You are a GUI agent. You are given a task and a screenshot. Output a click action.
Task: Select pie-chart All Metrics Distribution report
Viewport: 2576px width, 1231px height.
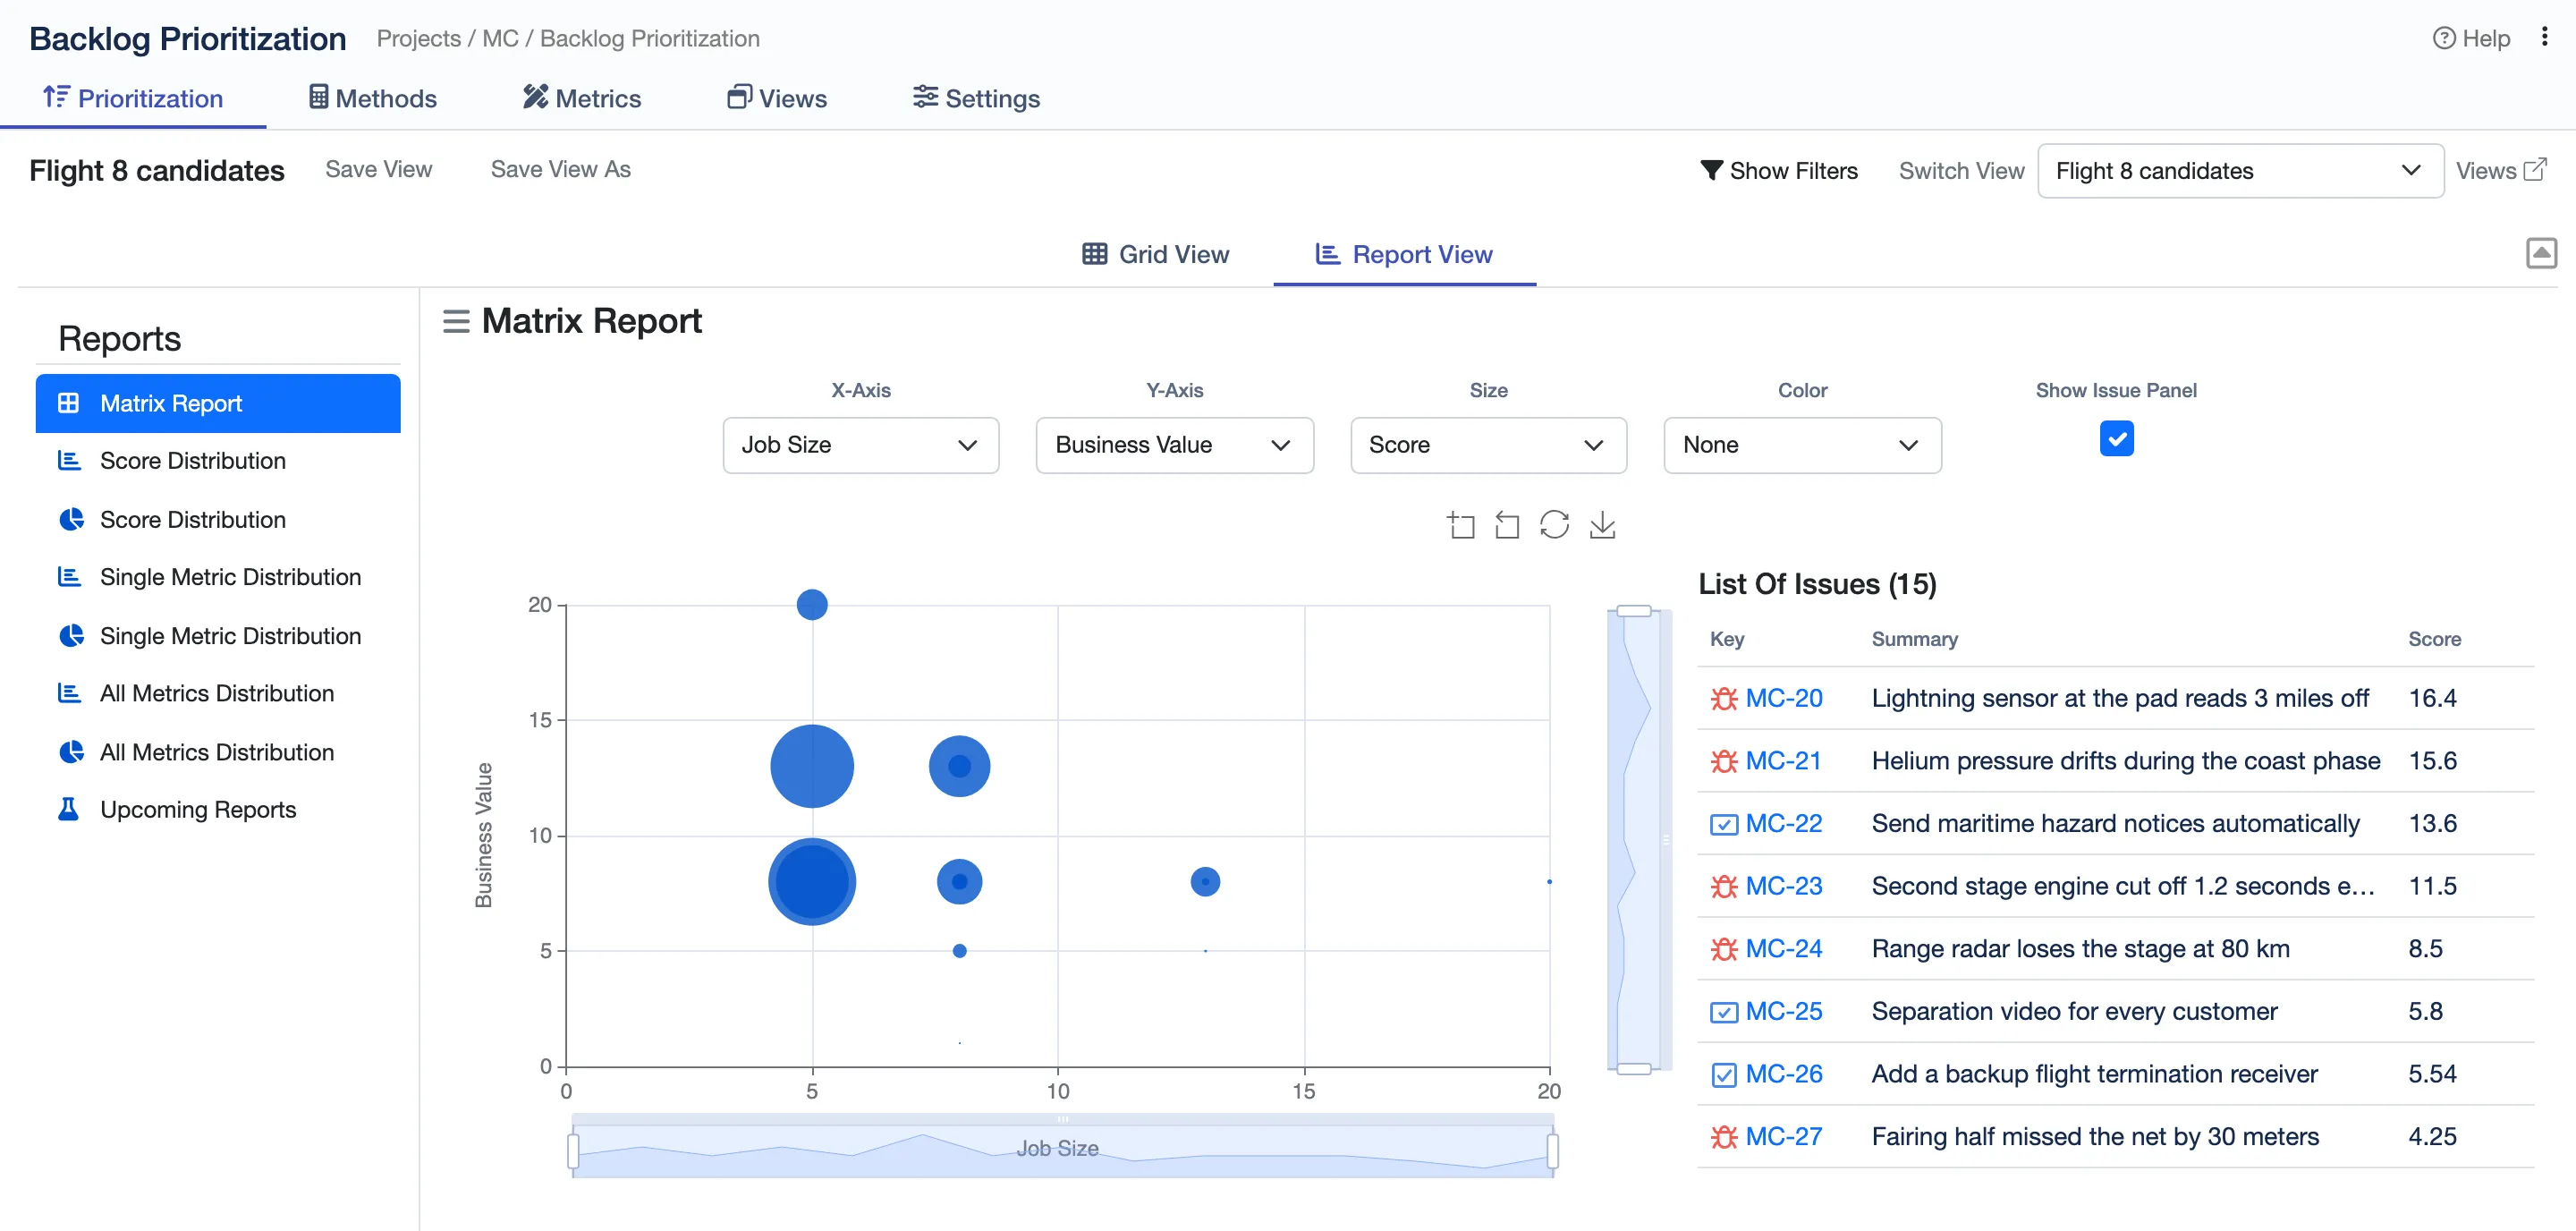[x=217, y=752]
